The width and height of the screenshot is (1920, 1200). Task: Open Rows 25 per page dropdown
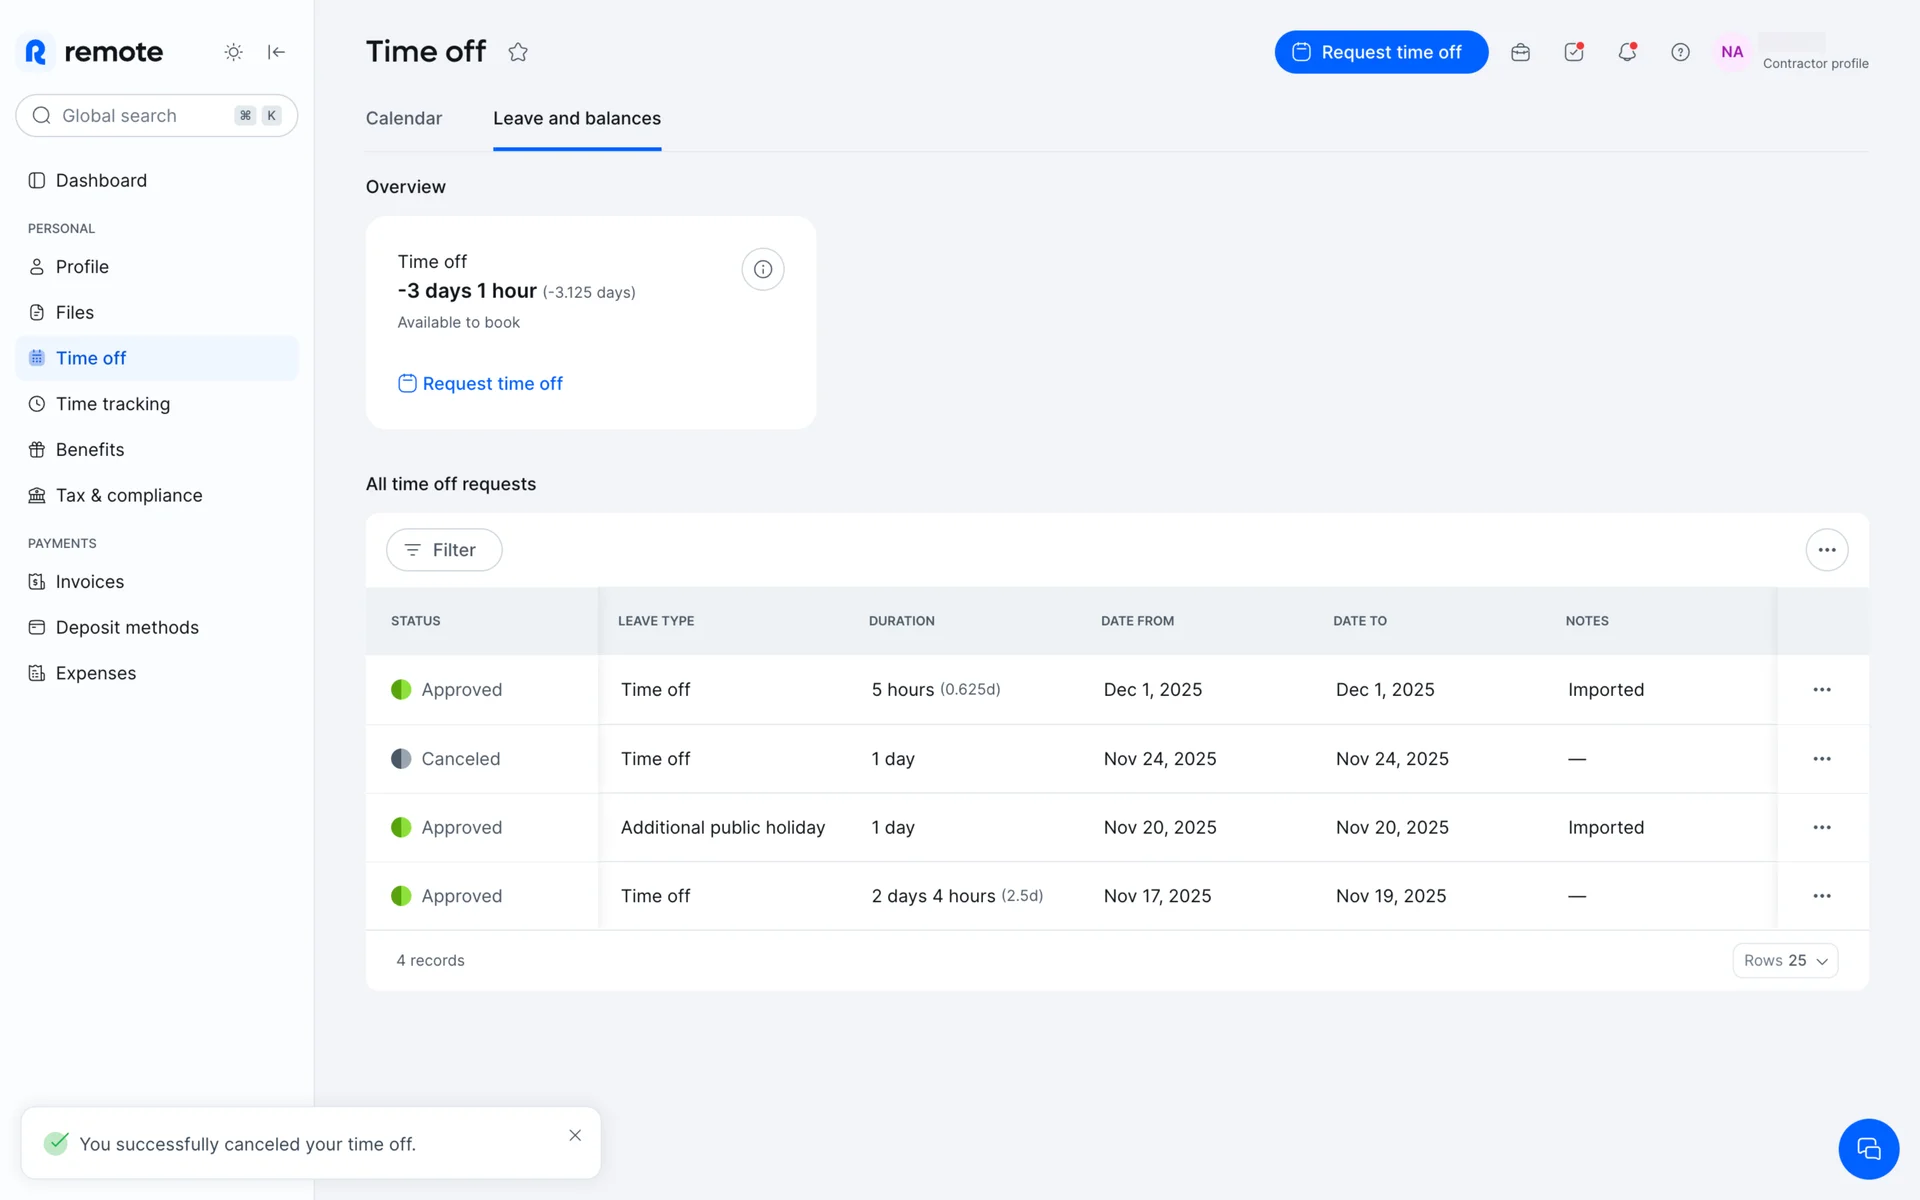pyautogui.click(x=1785, y=960)
